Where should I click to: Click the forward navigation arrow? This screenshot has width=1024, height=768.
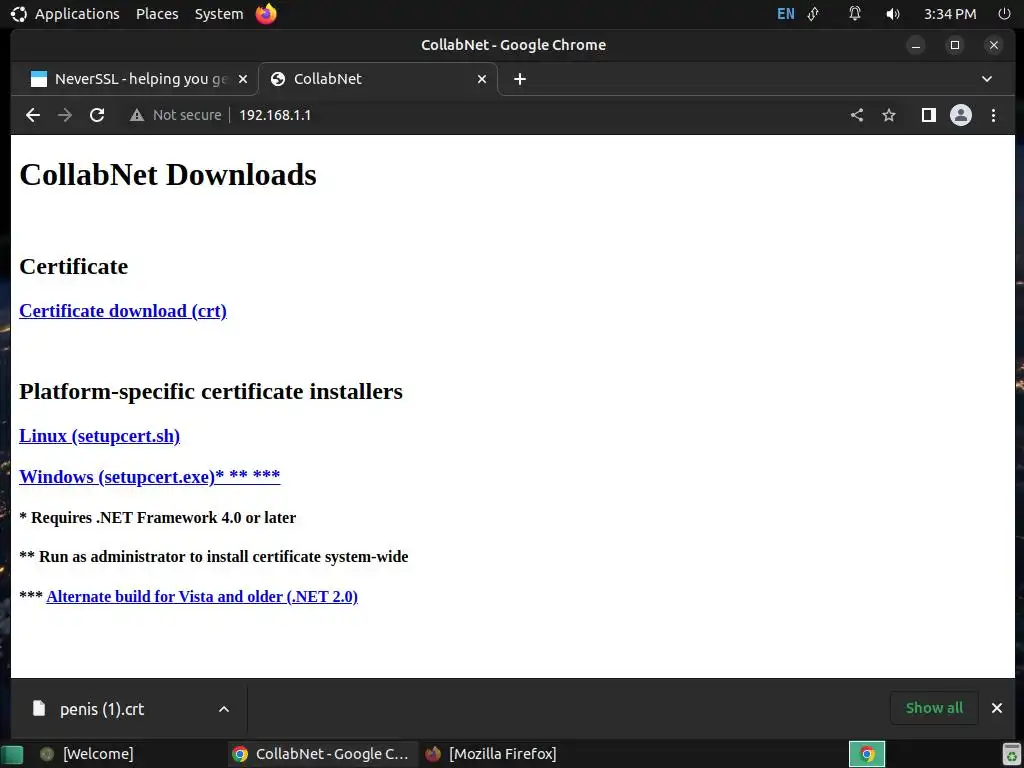pos(65,115)
